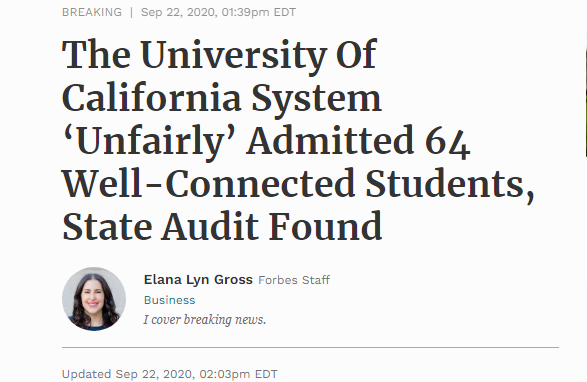Click 'State Audit Found' in the headline
The width and height of the screenshot is (587, 382).
tap(222, 227)
